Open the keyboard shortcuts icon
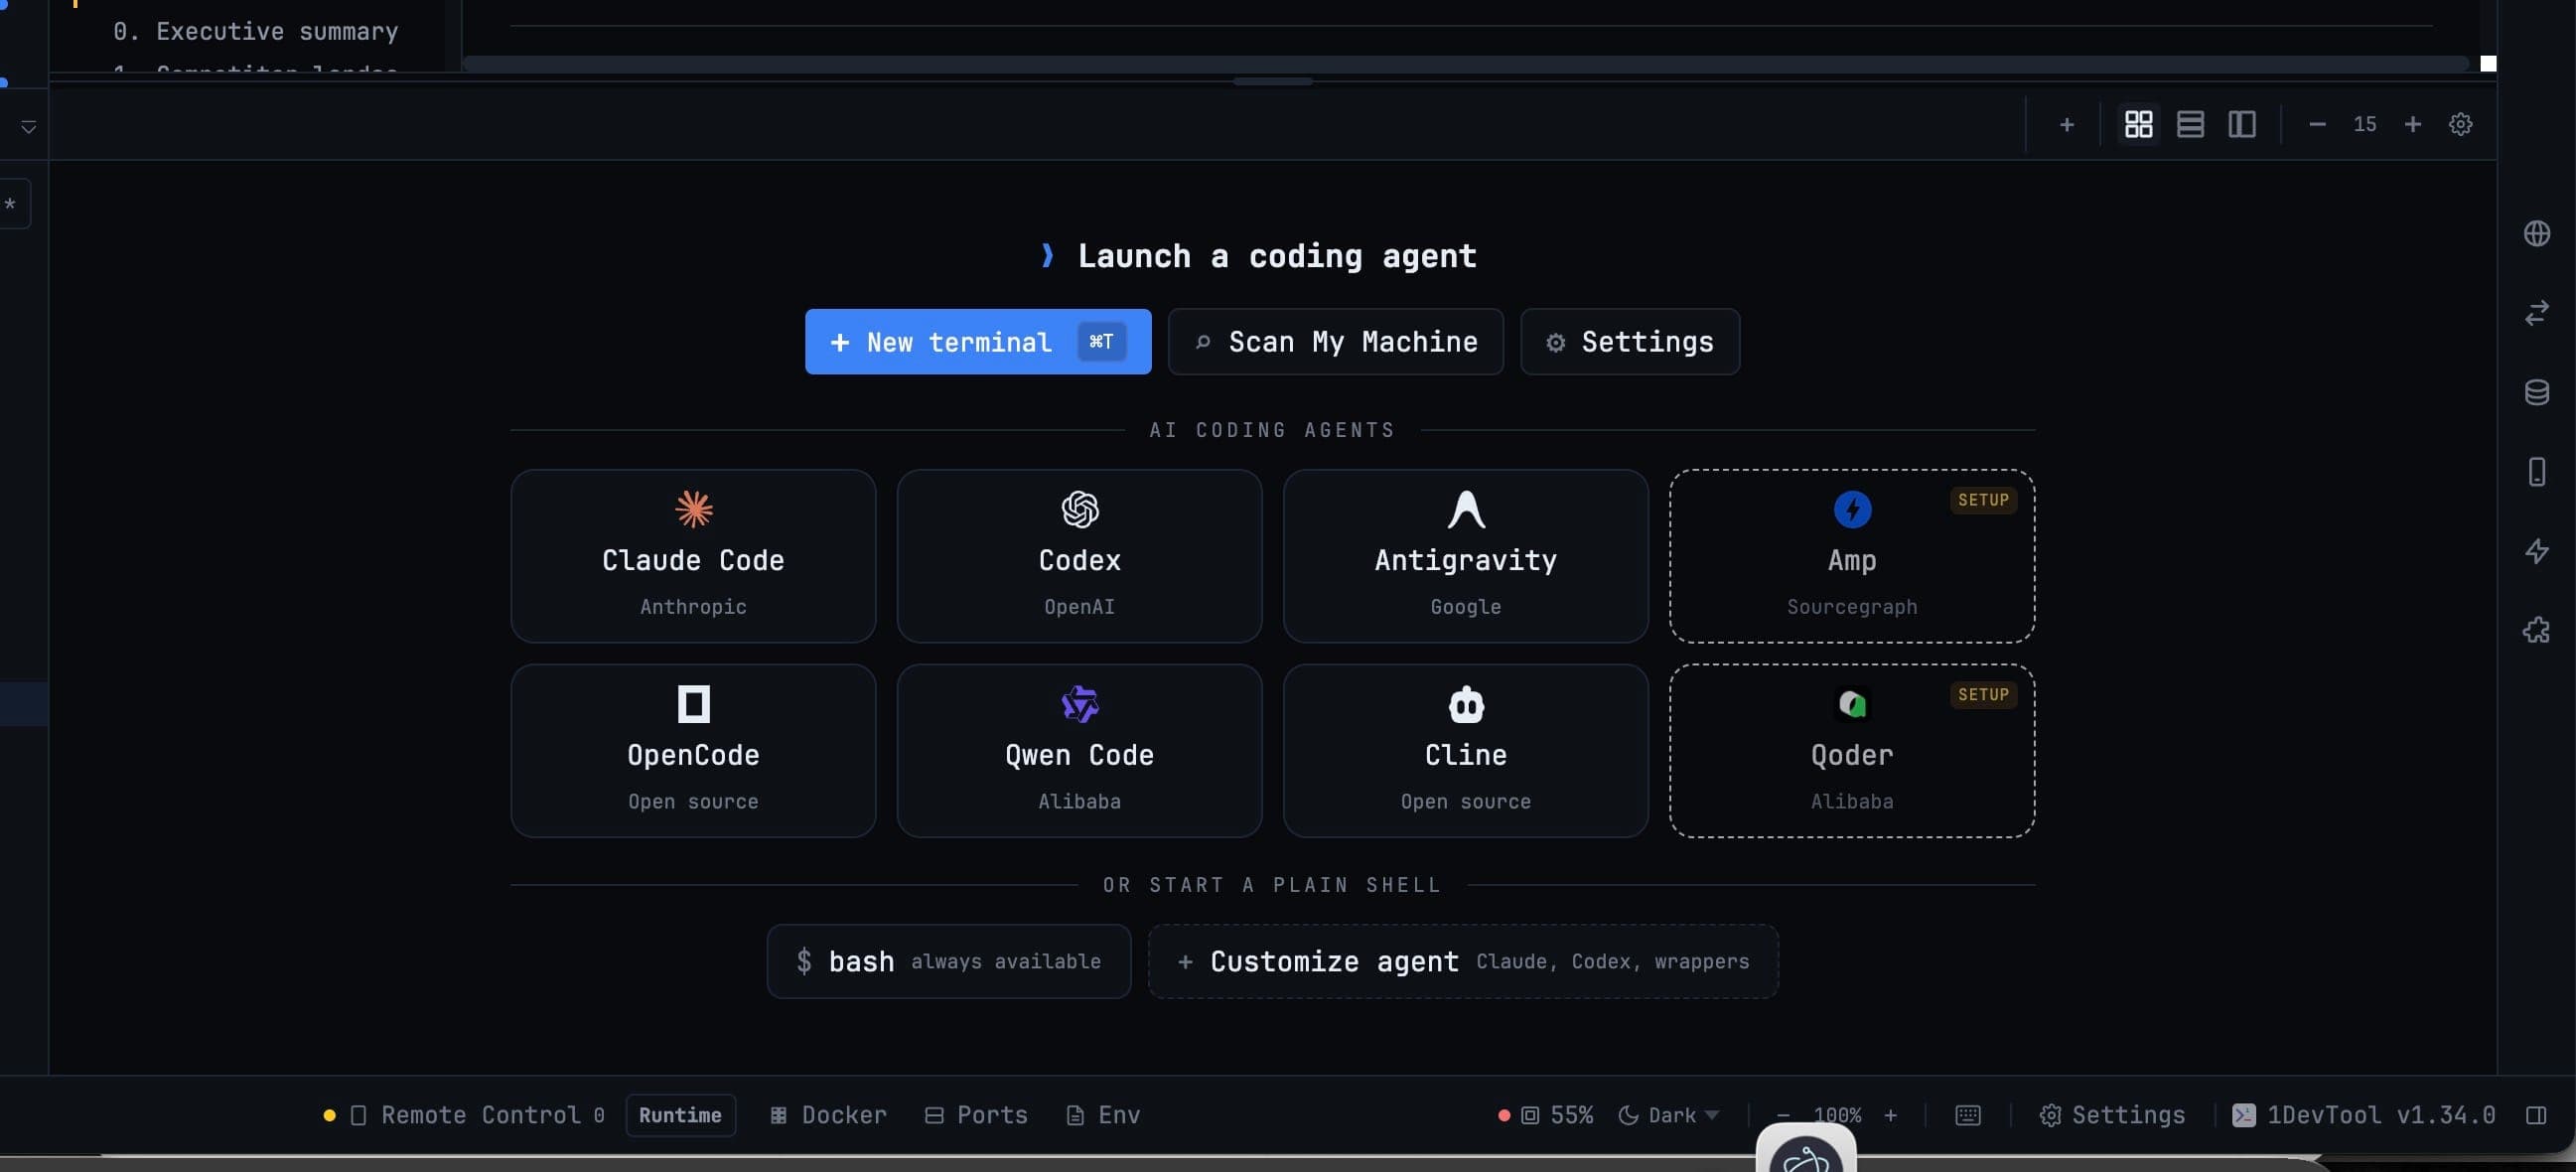Viewport: 2576px width, 1172px height. 1967,1115
